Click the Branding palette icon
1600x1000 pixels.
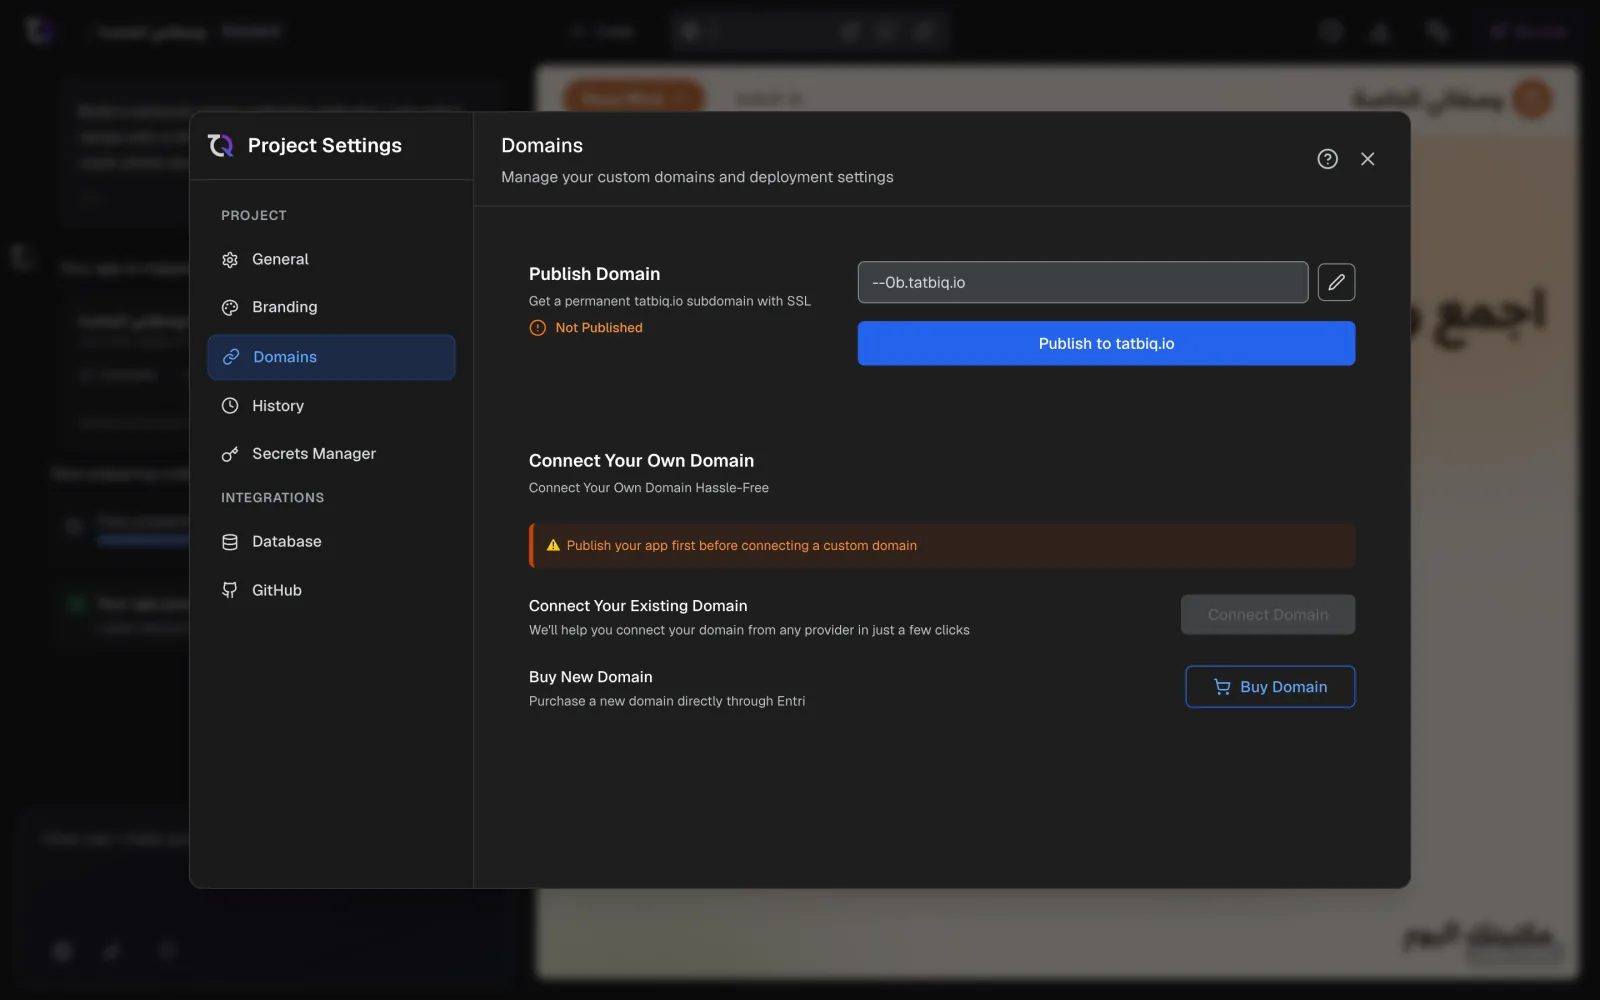(x=230, y=308)
